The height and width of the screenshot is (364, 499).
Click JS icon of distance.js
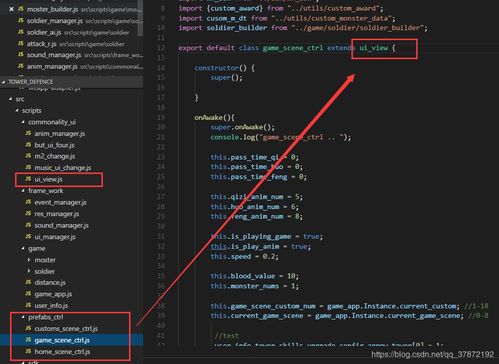click(x=28, y=282)
